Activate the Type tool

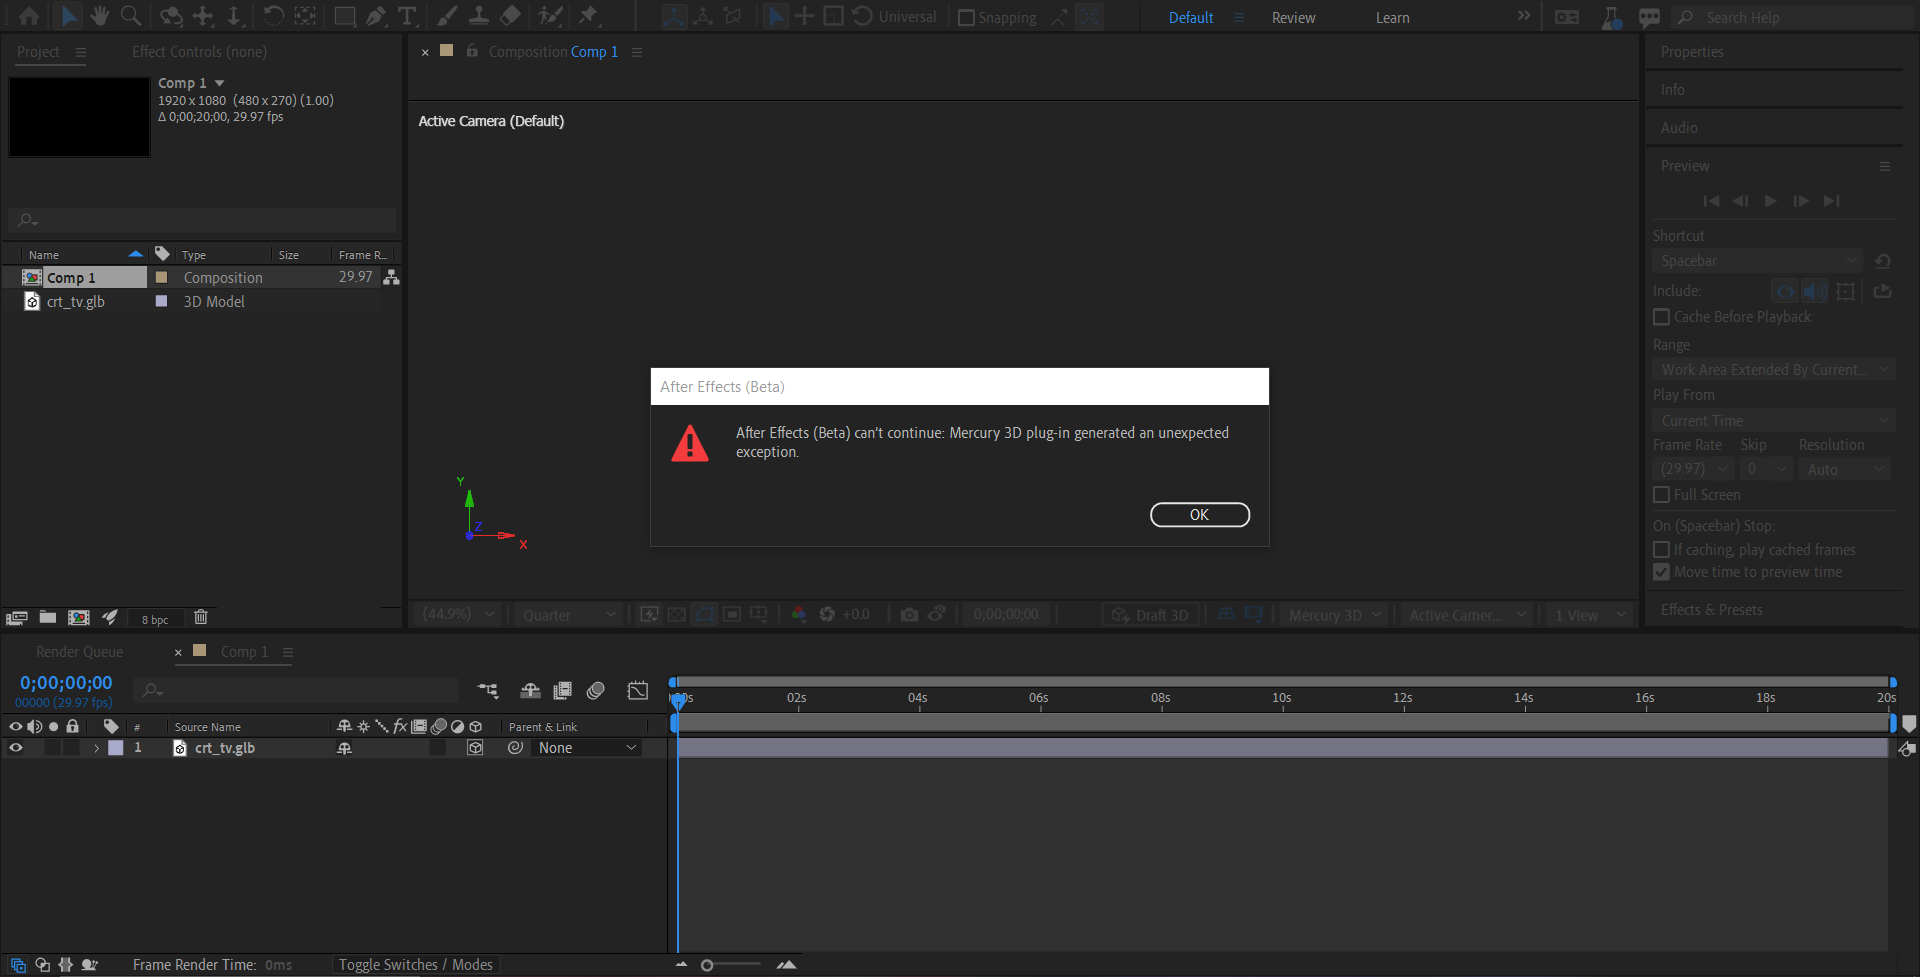pos(406,15)
